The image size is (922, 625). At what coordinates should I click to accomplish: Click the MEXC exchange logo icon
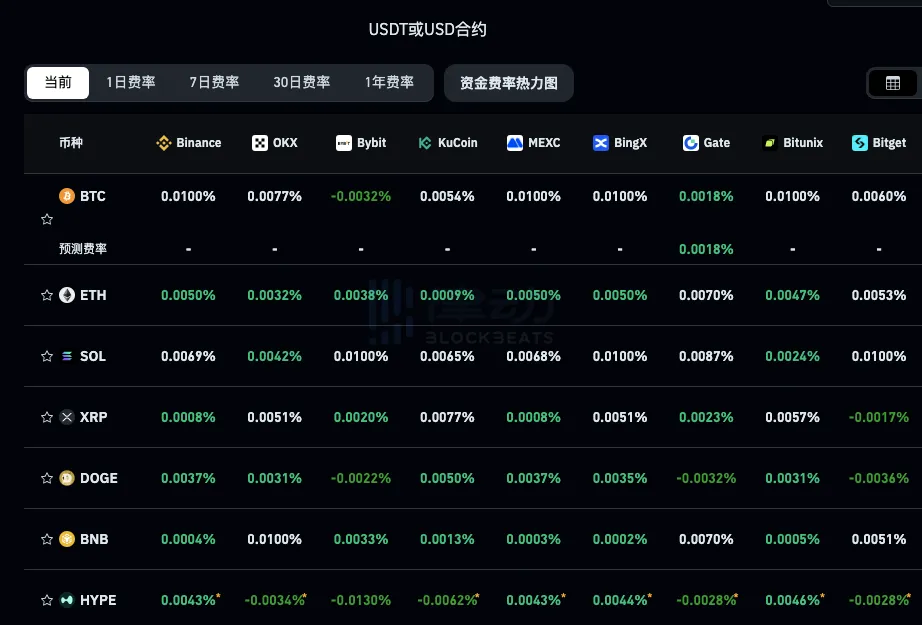pos(515,143)
